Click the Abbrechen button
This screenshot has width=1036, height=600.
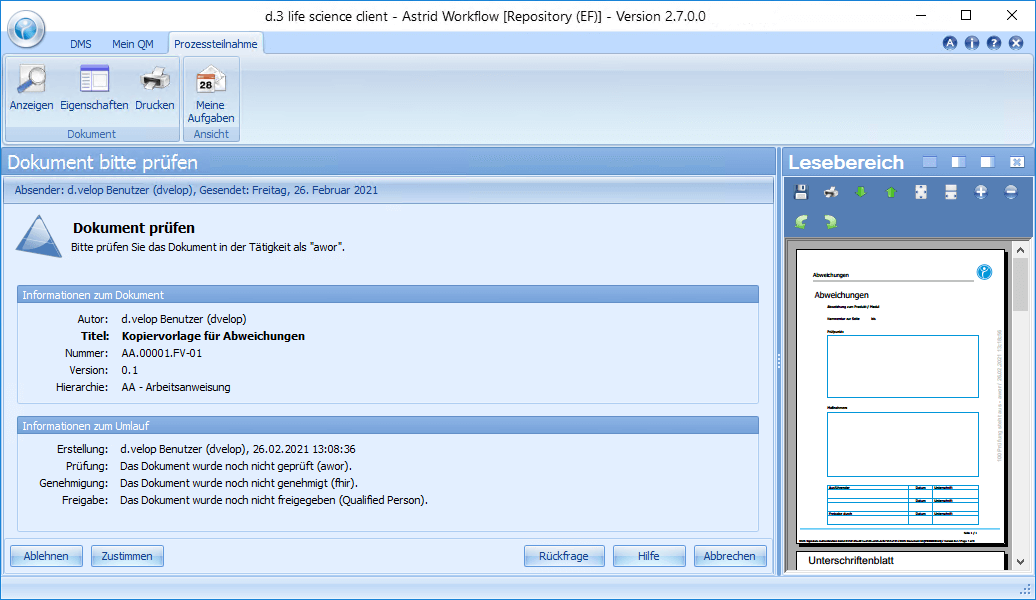point(730,556)
